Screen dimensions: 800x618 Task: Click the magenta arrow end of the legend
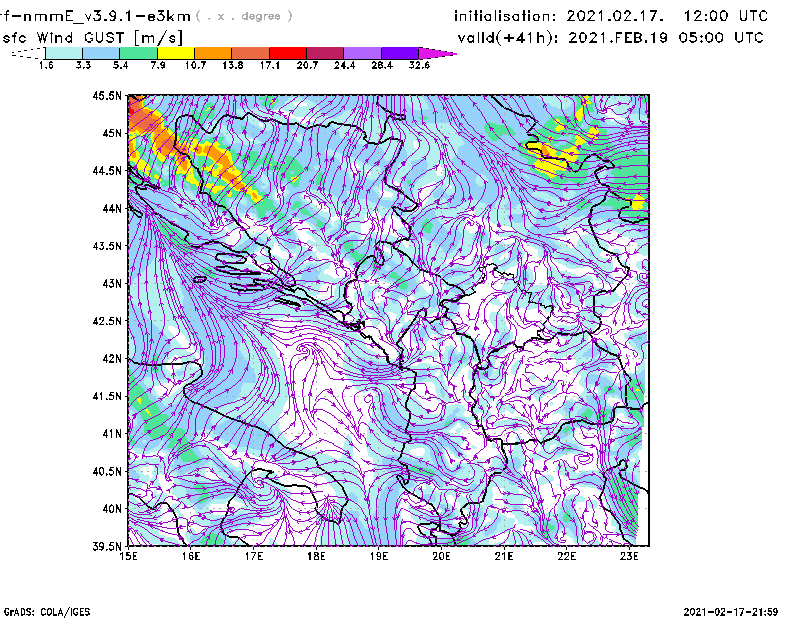click(437, 53)
